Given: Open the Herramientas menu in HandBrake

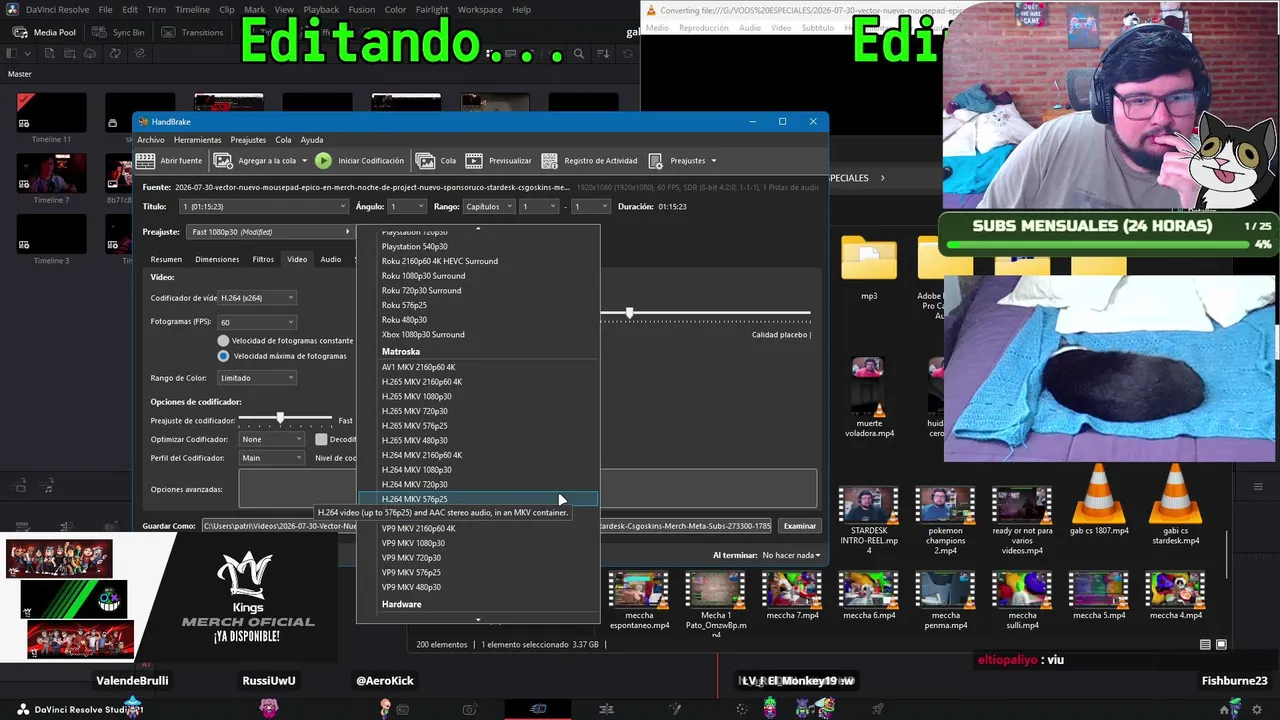Looking at the screenshot, I should pos(197,140).
